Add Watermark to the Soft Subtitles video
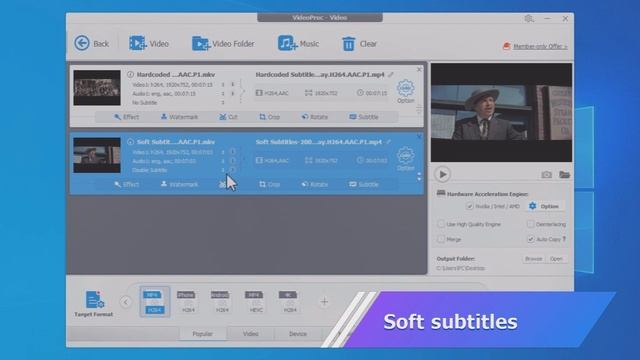 click(x=179, y=184)
